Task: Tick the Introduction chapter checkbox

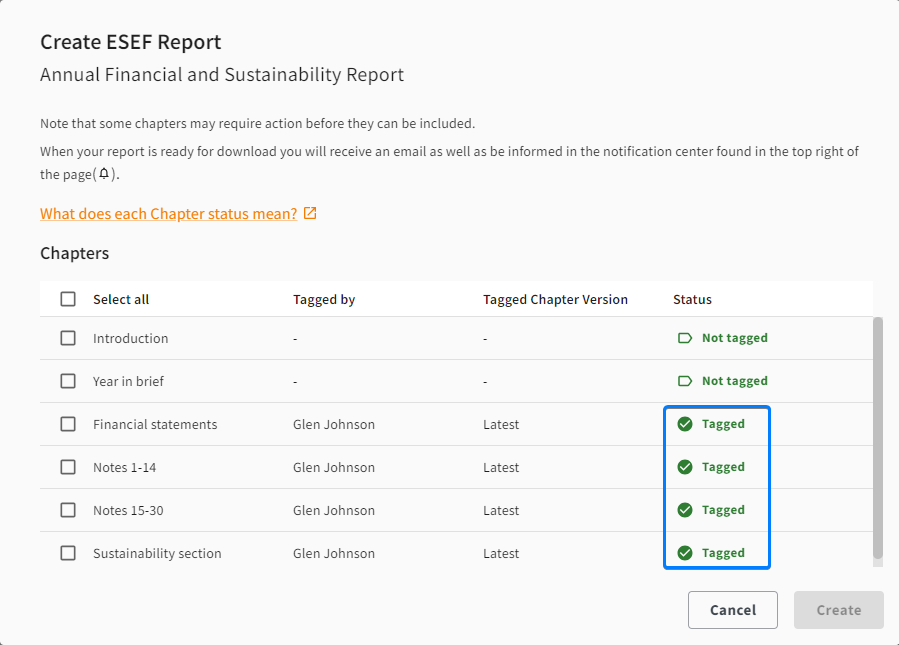Action: point(68,338)
